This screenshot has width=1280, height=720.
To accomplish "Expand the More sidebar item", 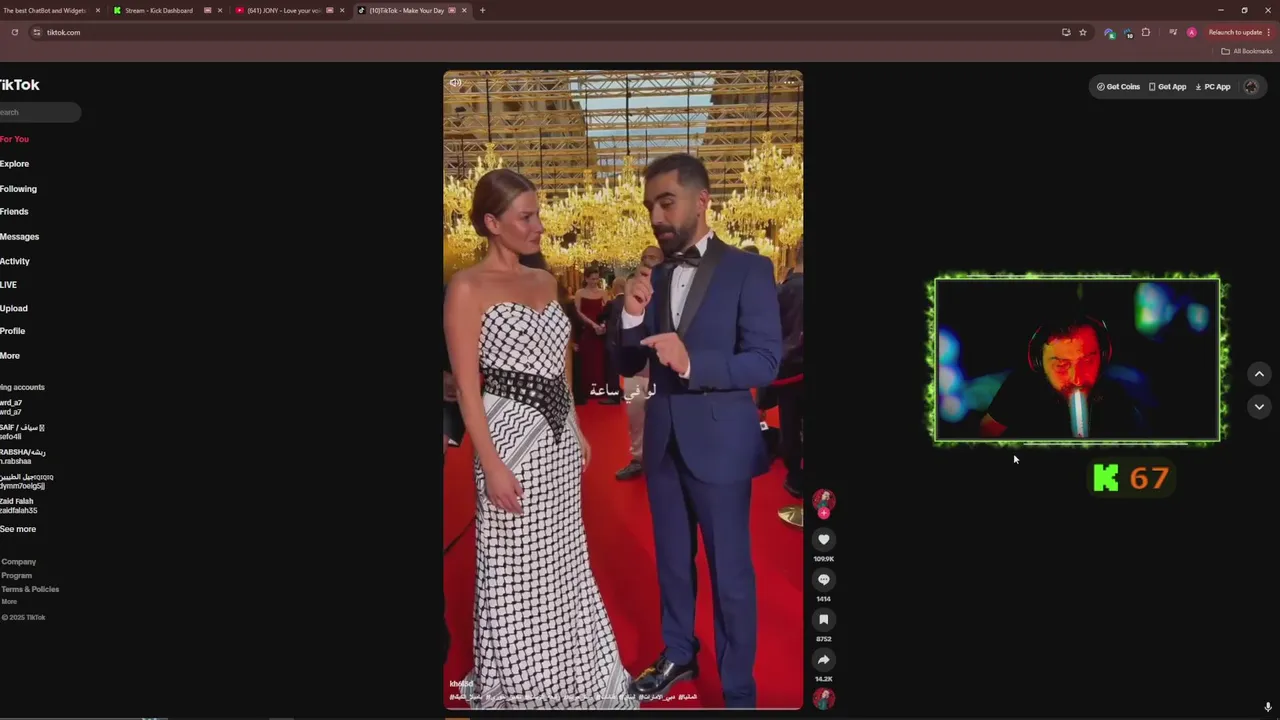I will tap(10, 356).
